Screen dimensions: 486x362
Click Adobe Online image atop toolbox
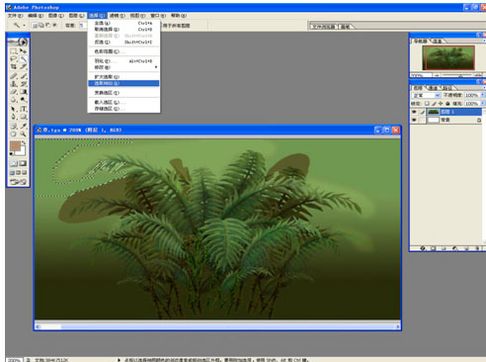(18, 42)
